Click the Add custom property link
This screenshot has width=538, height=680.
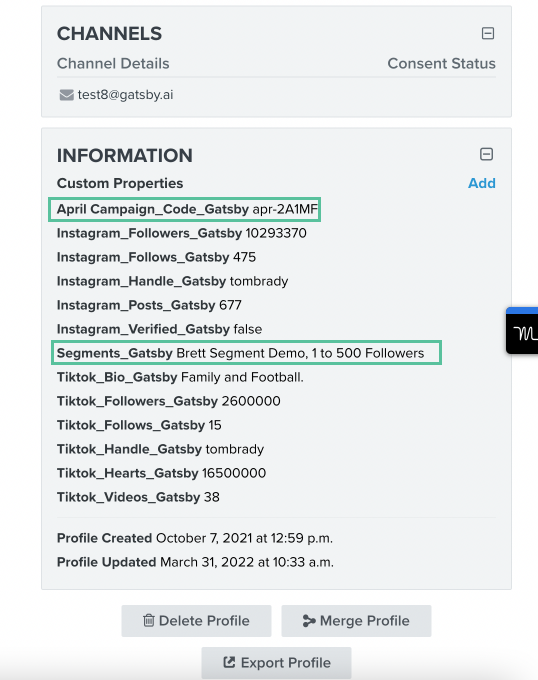[482, 183]
